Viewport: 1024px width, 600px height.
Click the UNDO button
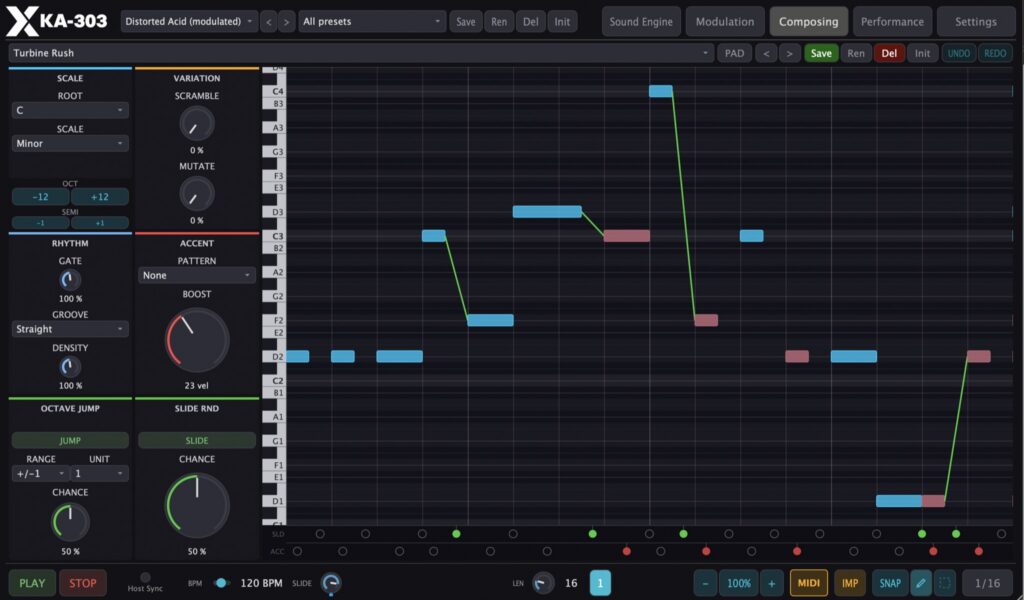(x=959, y=53)
